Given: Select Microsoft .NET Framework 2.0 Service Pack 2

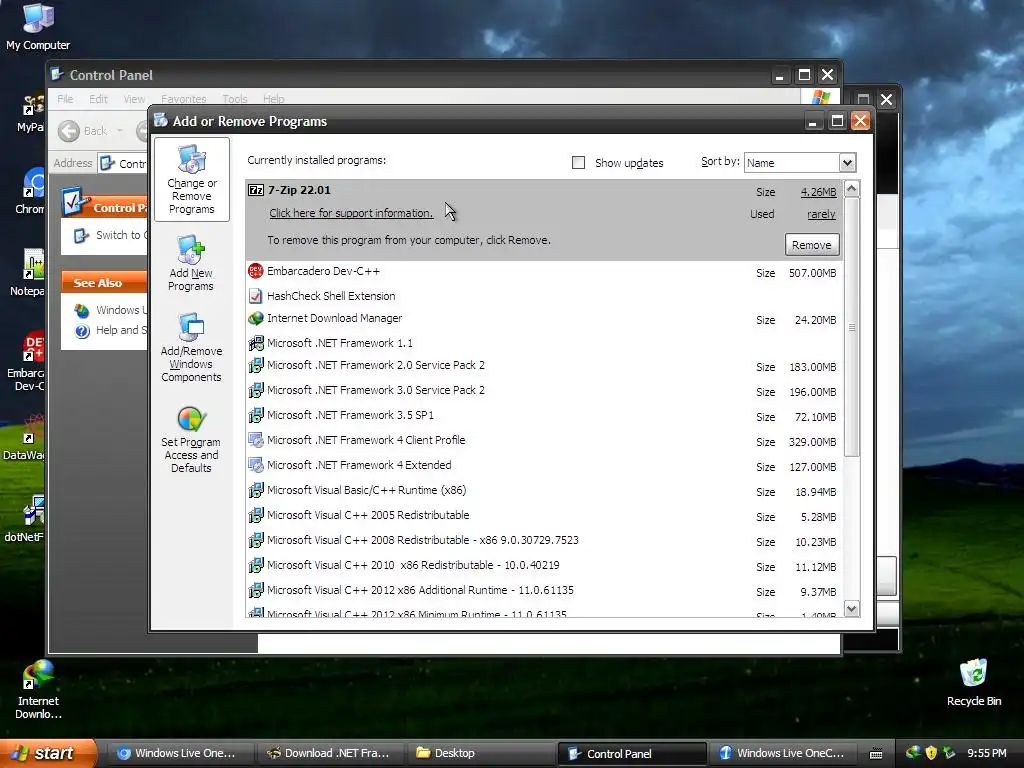Looking at the screenshot, I should (x=544, y=366).
